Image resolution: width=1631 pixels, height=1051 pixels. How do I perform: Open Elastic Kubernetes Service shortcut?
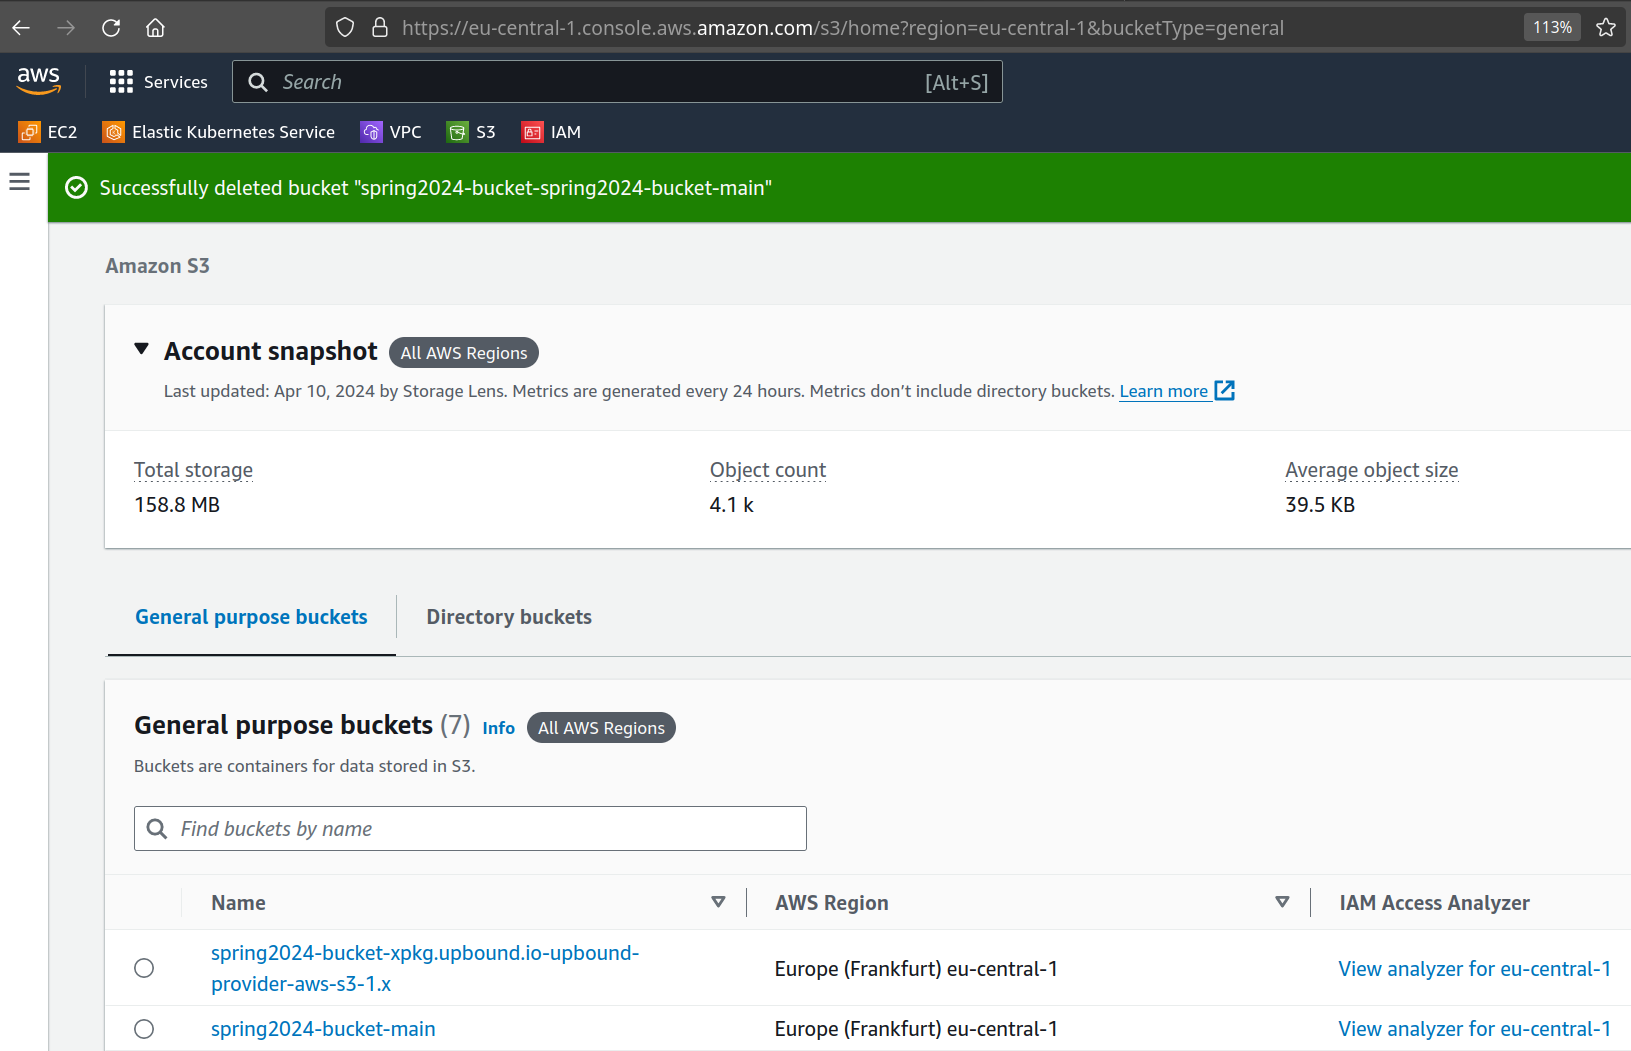point(219,132)
